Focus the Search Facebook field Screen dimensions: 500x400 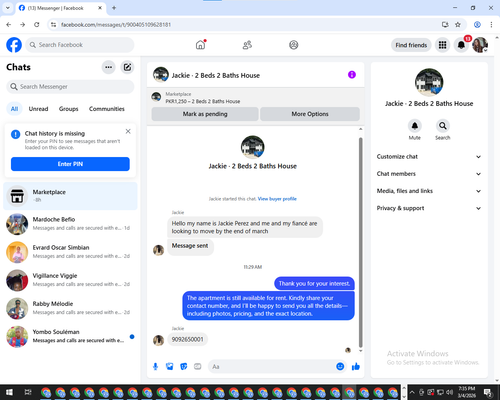(x=80, y=45)
